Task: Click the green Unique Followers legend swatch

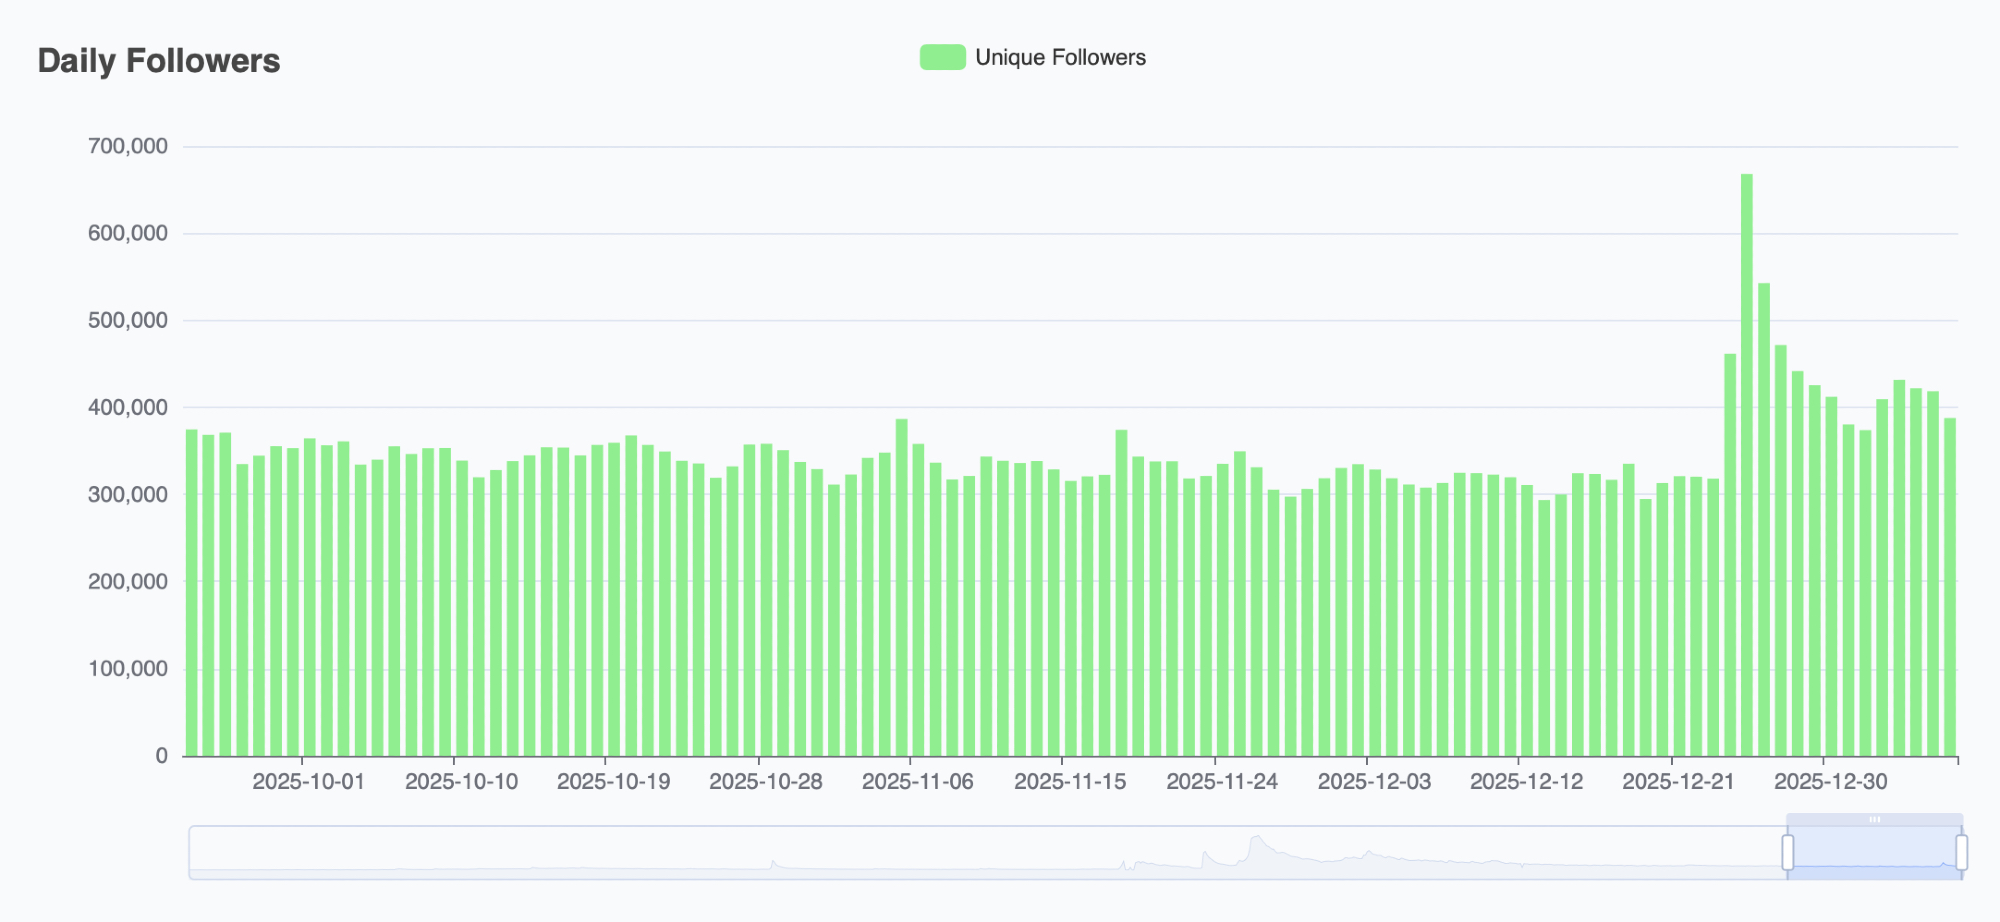Action: coord(942,57)
